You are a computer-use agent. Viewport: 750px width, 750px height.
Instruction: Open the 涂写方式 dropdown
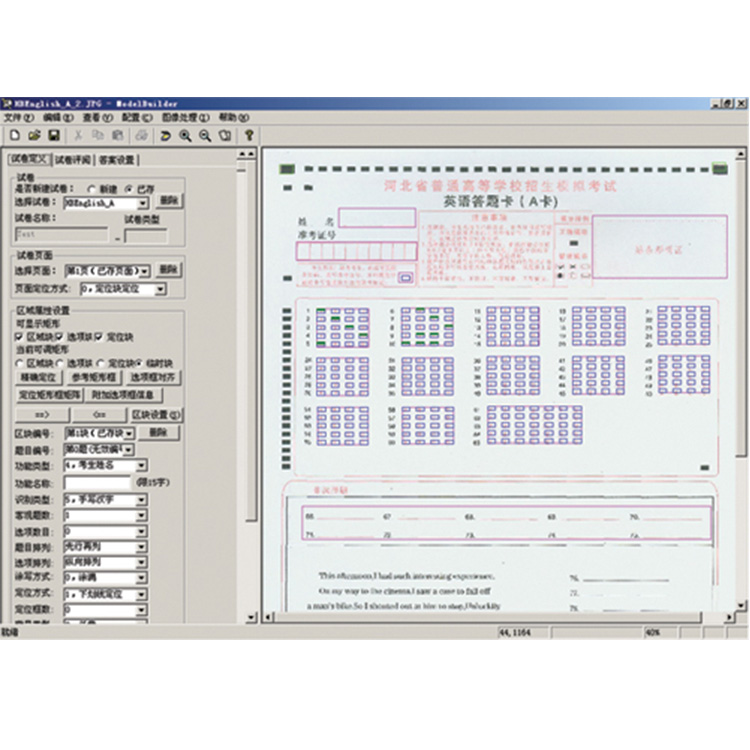142,578
